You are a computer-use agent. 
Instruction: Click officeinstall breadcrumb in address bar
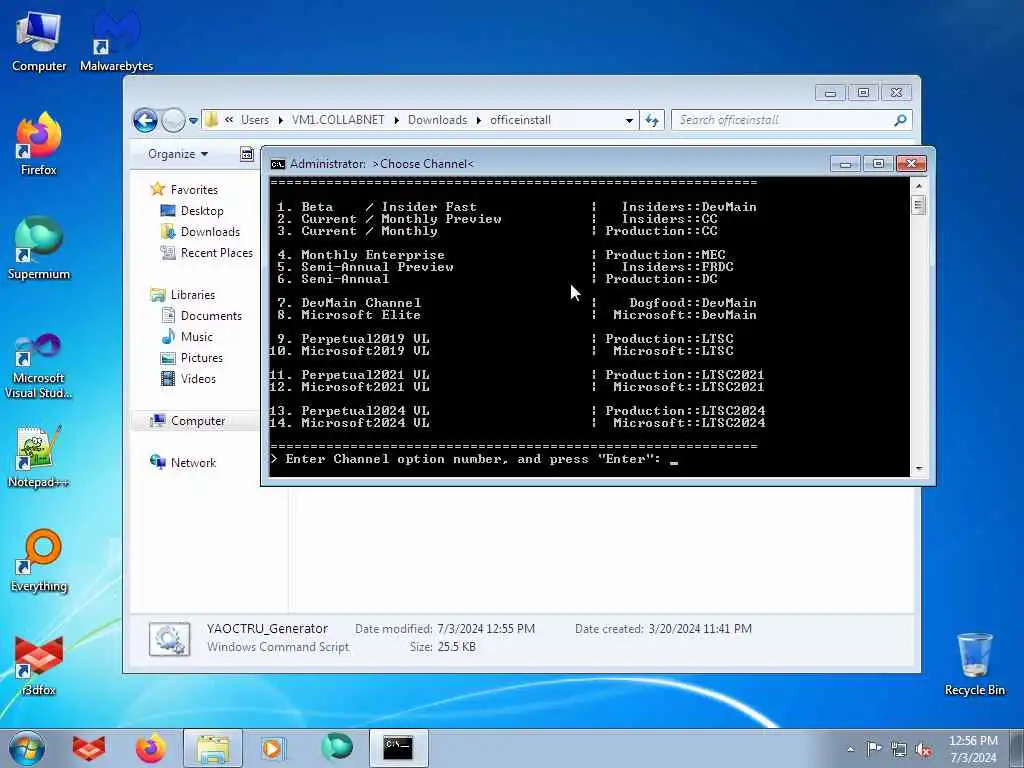click(x=520, y=120)
